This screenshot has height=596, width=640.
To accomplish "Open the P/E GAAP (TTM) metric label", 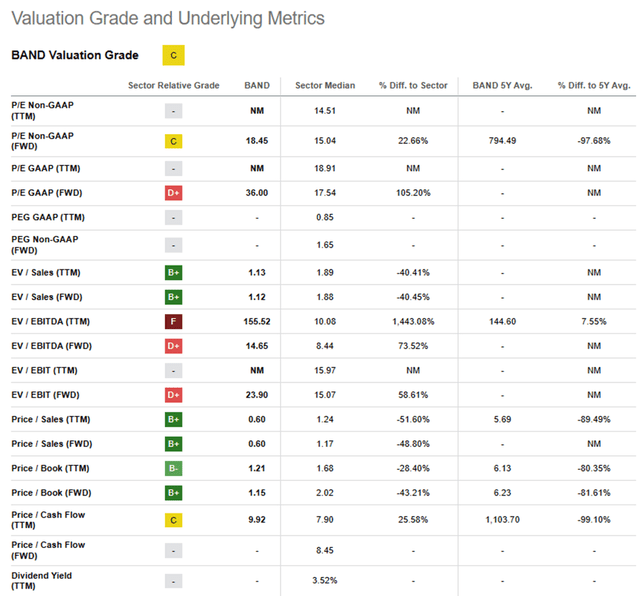I will [46, 168].
